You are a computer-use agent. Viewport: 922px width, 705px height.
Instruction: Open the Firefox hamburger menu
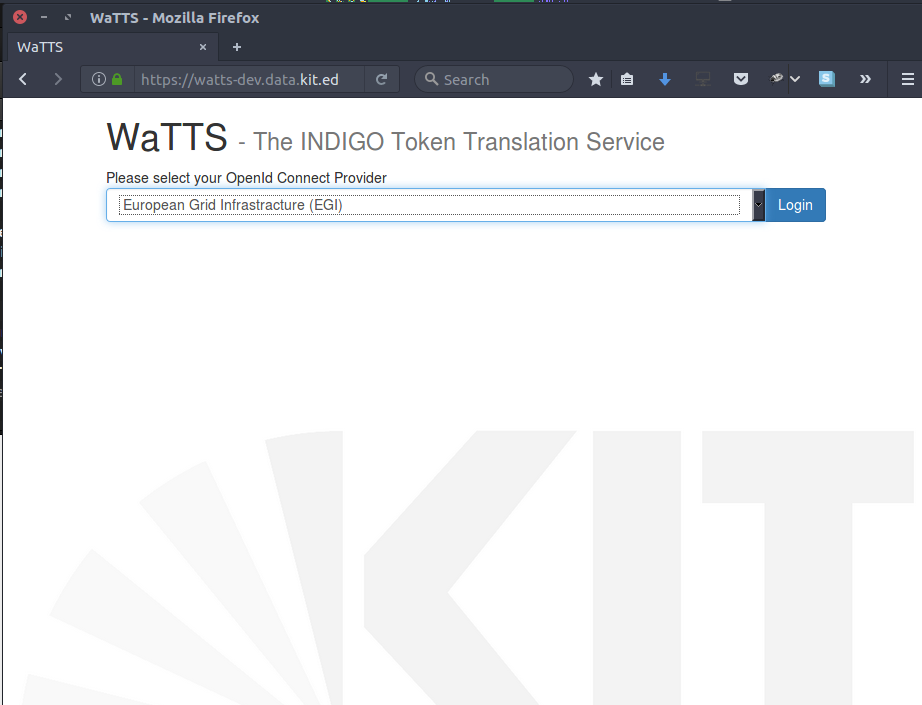pos(907,79)
